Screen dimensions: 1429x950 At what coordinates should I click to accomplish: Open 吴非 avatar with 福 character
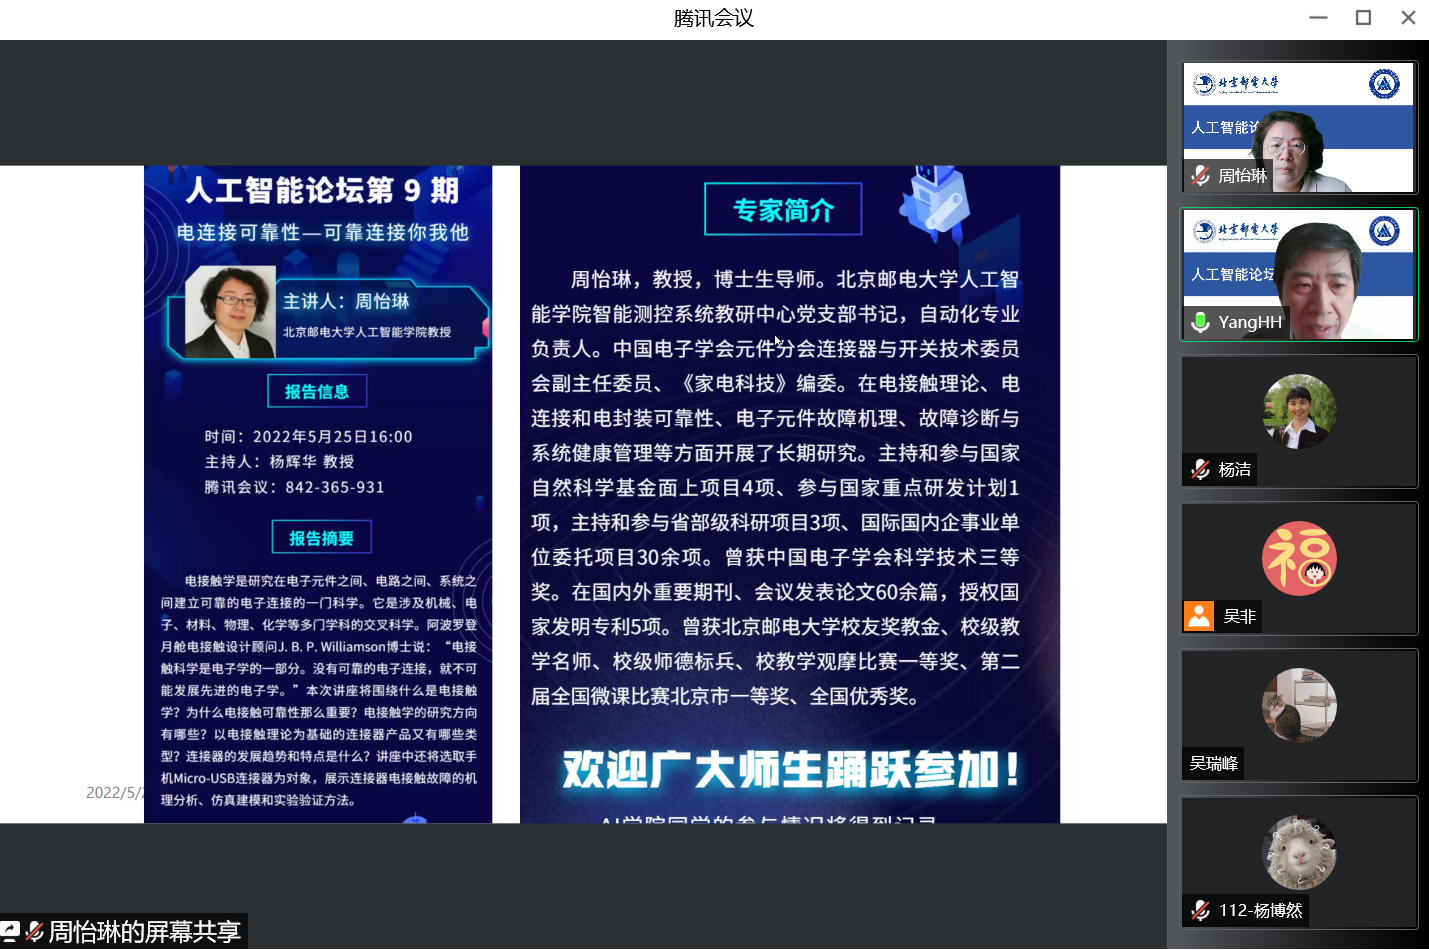[x=1299, y=558]
